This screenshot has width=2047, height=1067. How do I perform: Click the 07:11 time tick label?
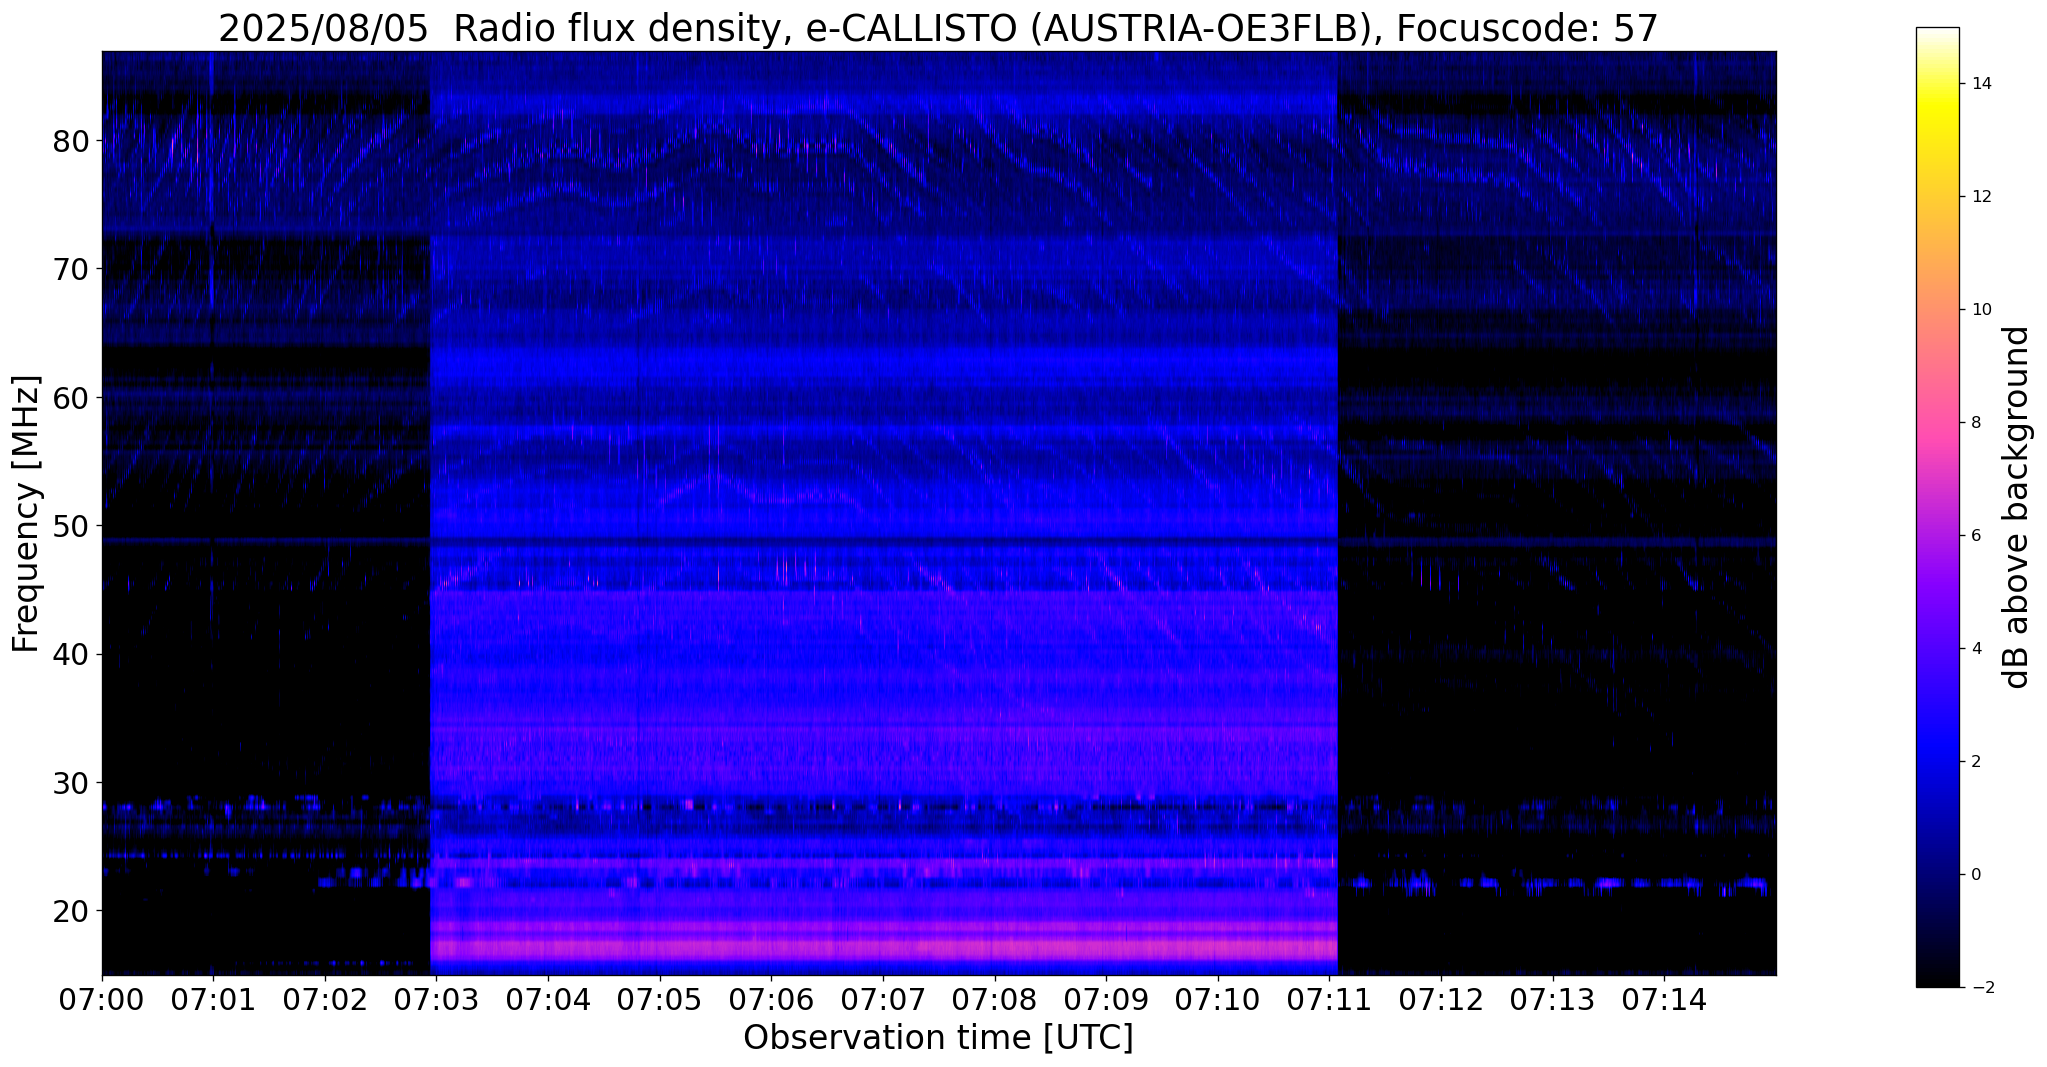tap(1329, 1000)
